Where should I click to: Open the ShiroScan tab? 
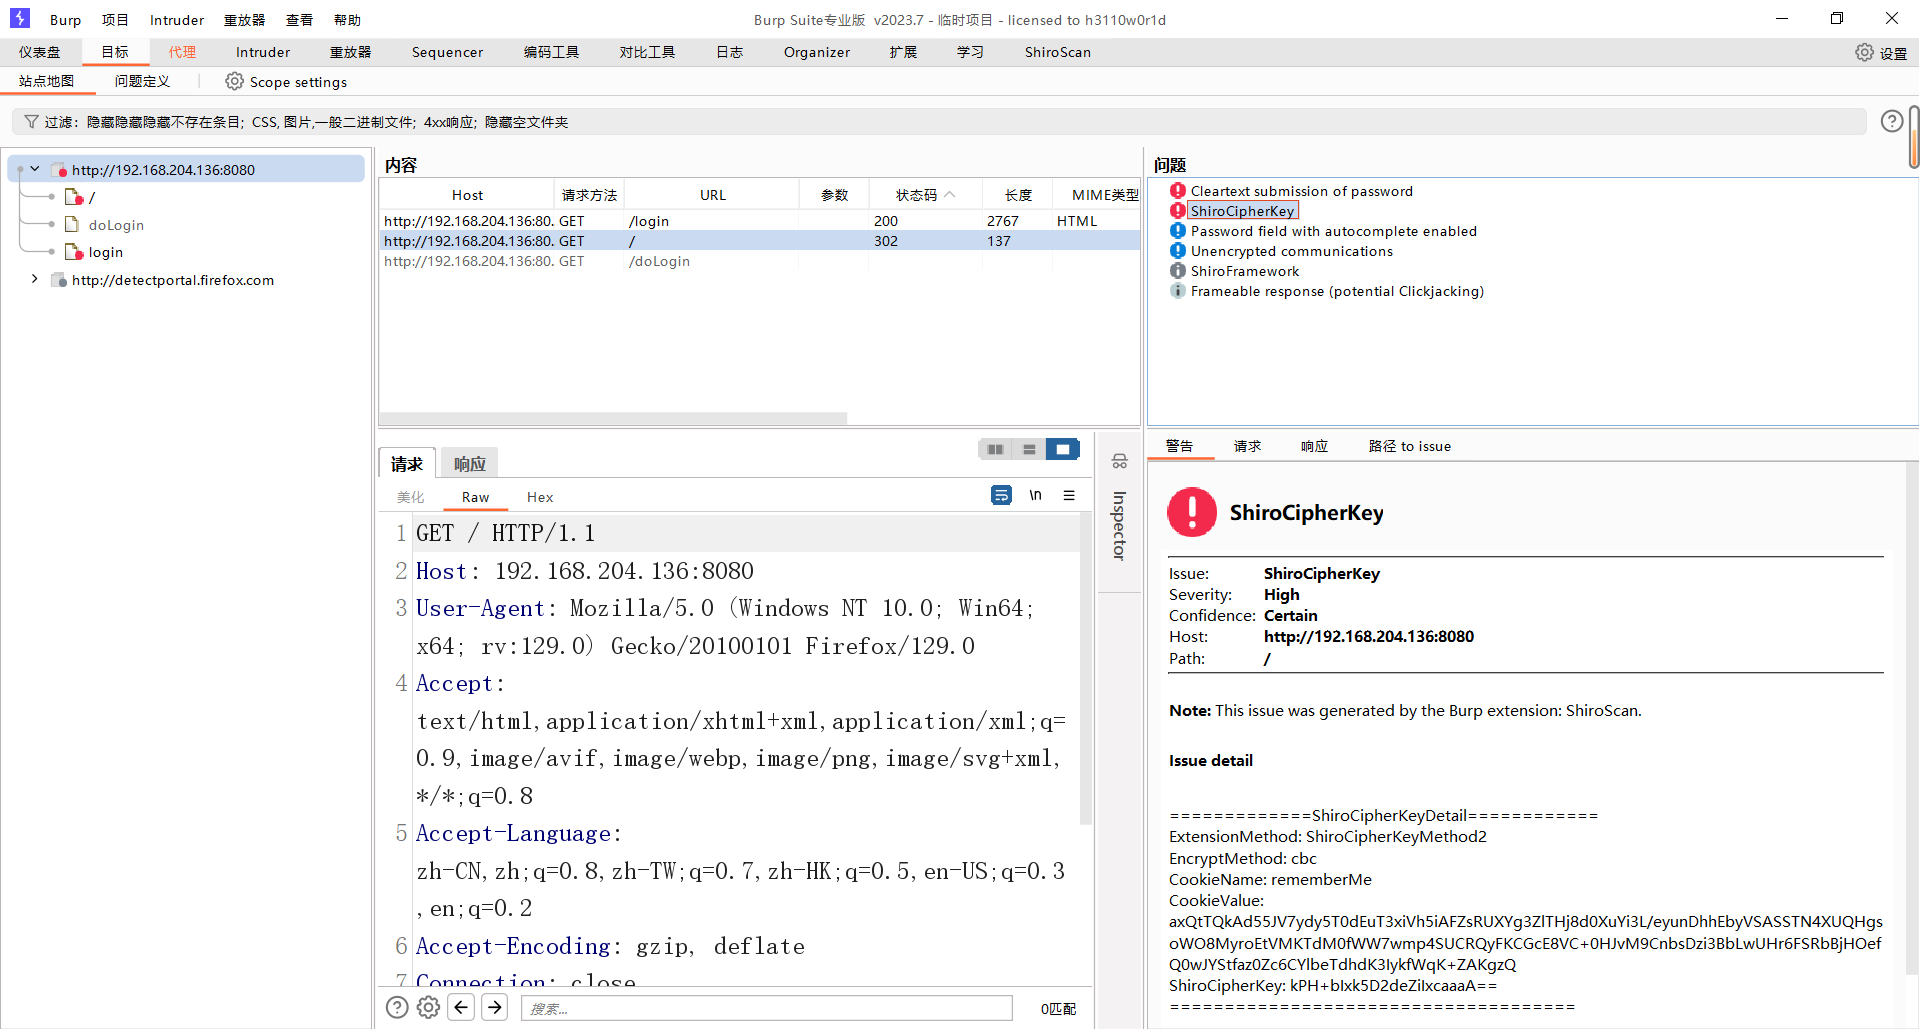tap(1057, 52)
